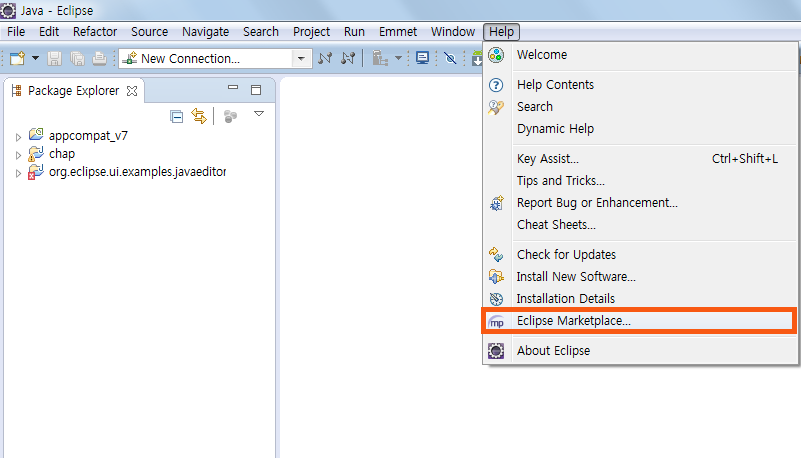The image size is (801, 458).
Task: Choose Check for Updates
Action: click(x=640, y=255)
